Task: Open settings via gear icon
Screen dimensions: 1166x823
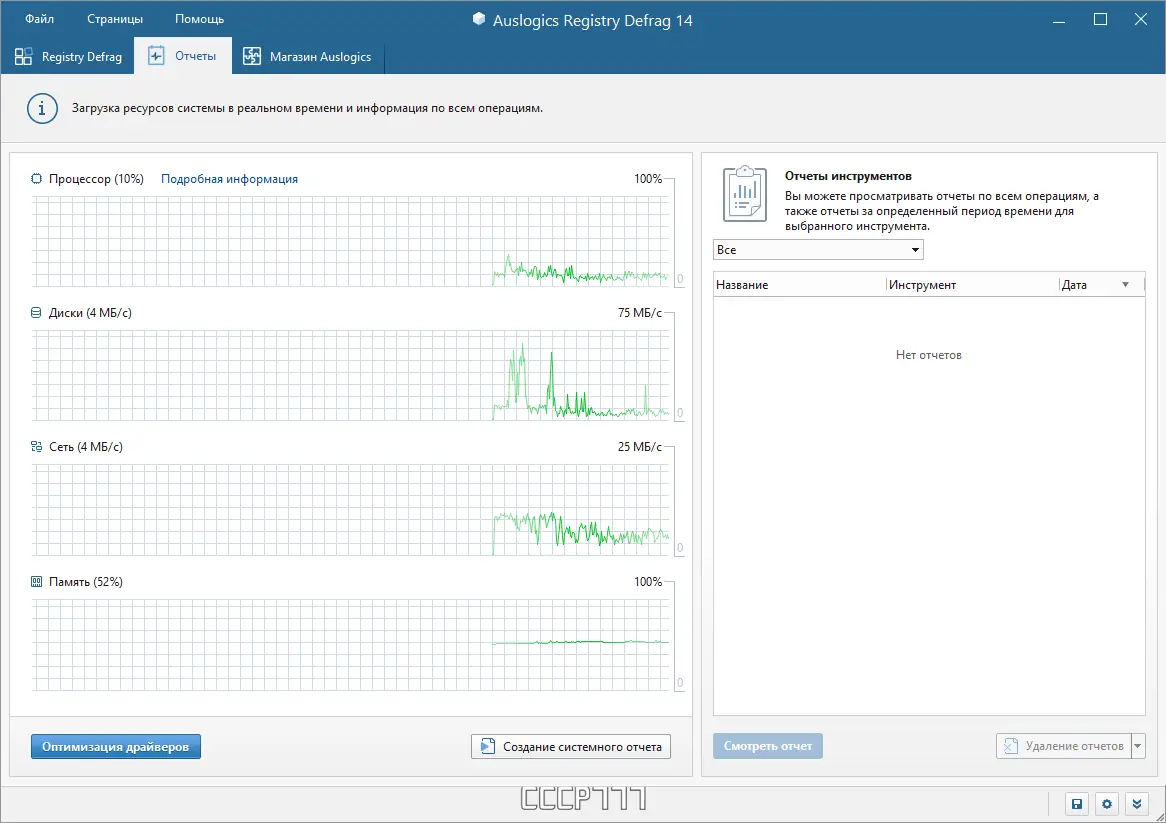Action: (1107, 804)
